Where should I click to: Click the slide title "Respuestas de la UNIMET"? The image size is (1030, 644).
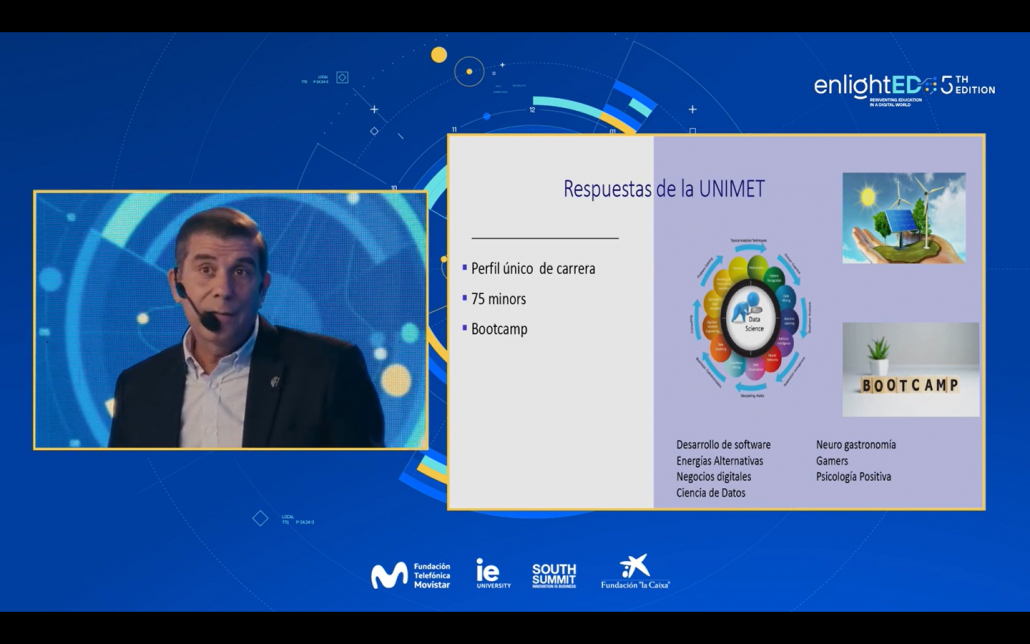664,189
